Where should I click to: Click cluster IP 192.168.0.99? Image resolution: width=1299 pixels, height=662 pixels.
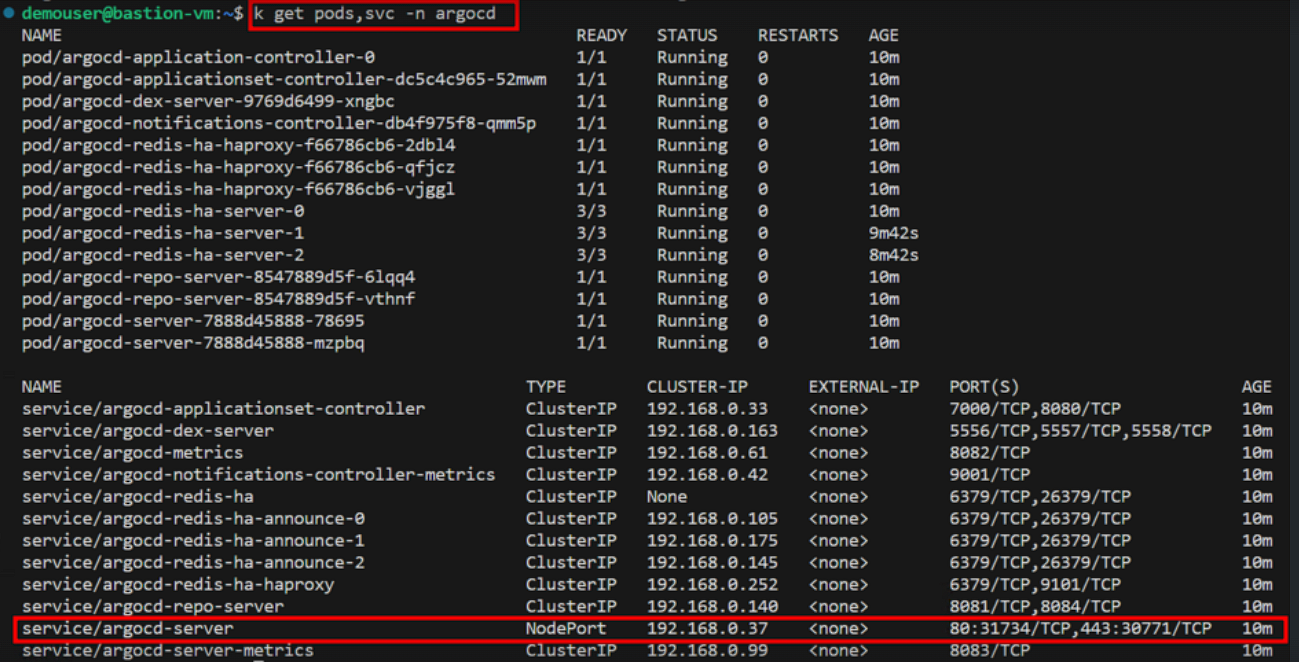tap(707, 650)
